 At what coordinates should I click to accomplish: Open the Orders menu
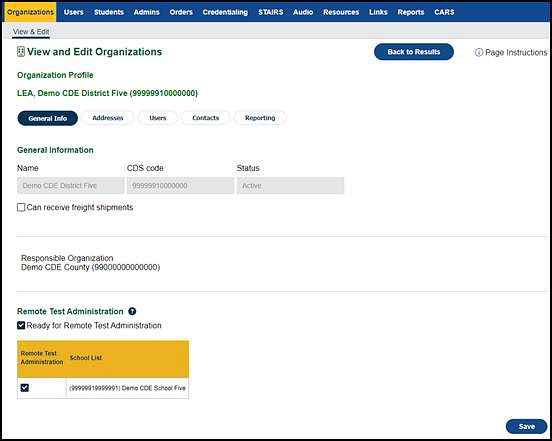point(181,12)
